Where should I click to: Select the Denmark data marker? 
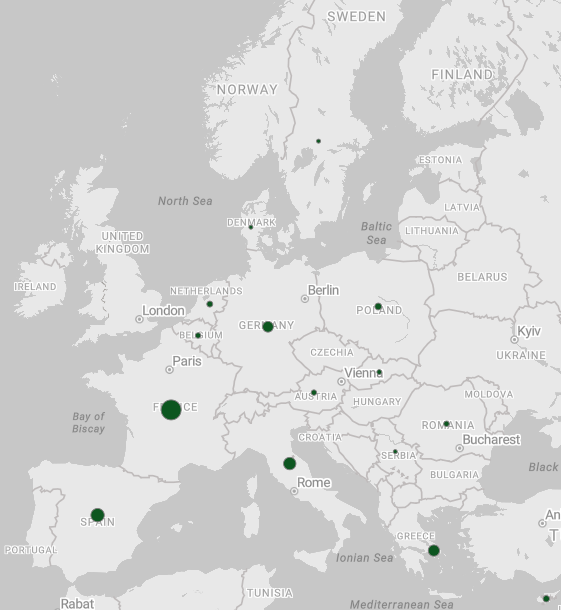coord(251,227)
